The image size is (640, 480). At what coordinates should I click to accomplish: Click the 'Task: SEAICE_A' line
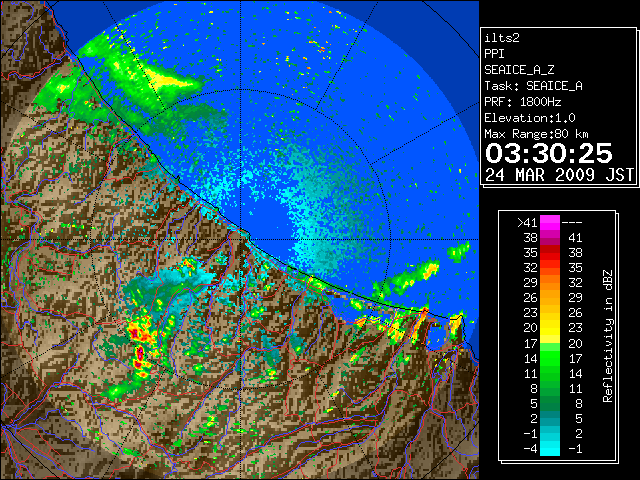coord(533,86)
